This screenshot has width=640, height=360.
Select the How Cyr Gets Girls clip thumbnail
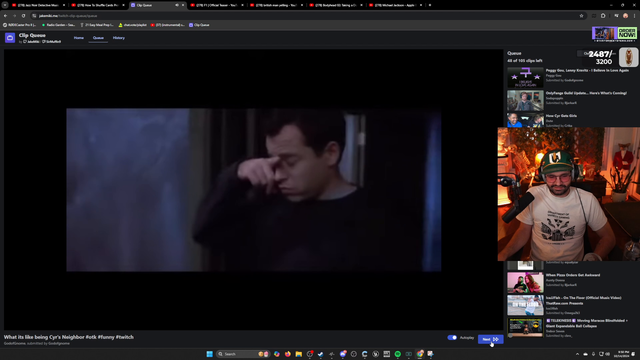click(x=525, y=121)
